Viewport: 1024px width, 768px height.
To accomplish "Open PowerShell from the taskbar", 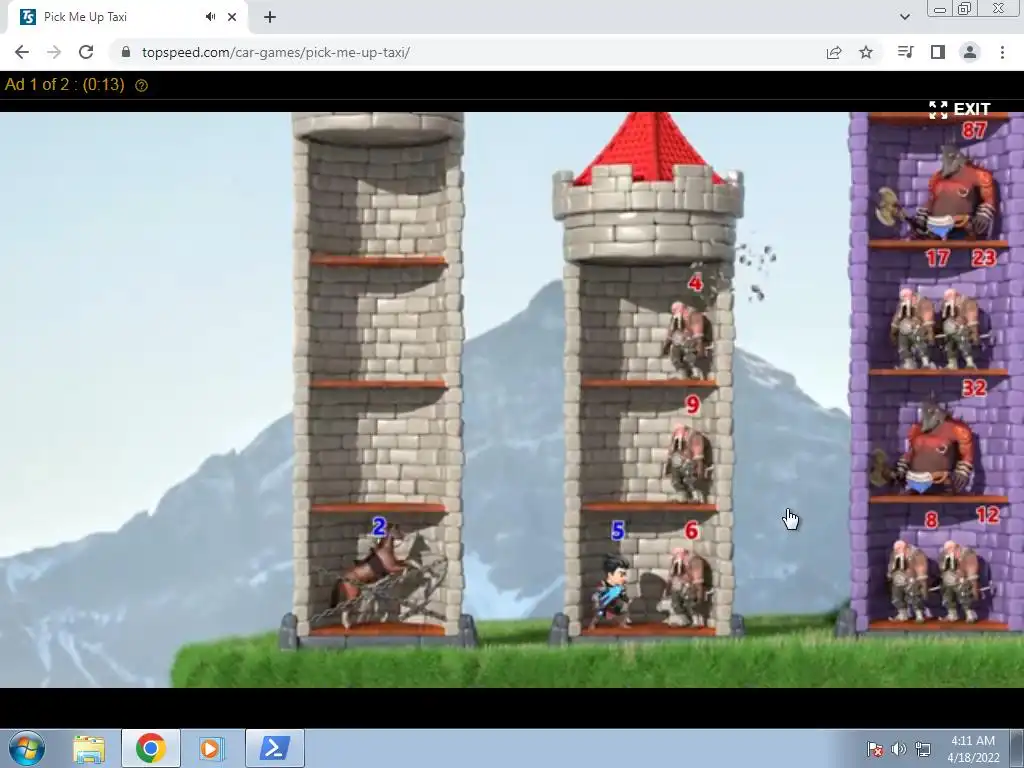I will (x=274, y=748).
